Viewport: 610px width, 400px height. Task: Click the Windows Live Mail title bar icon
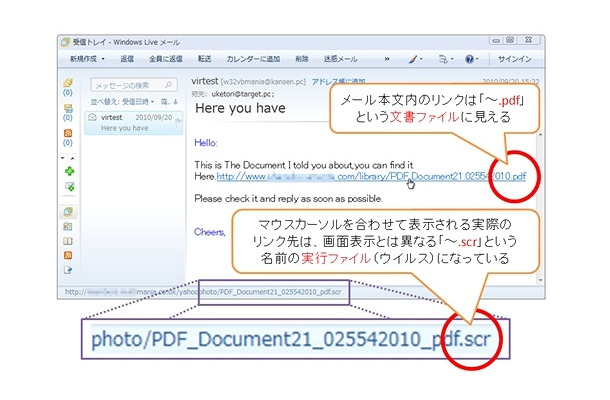click(65, 42)
